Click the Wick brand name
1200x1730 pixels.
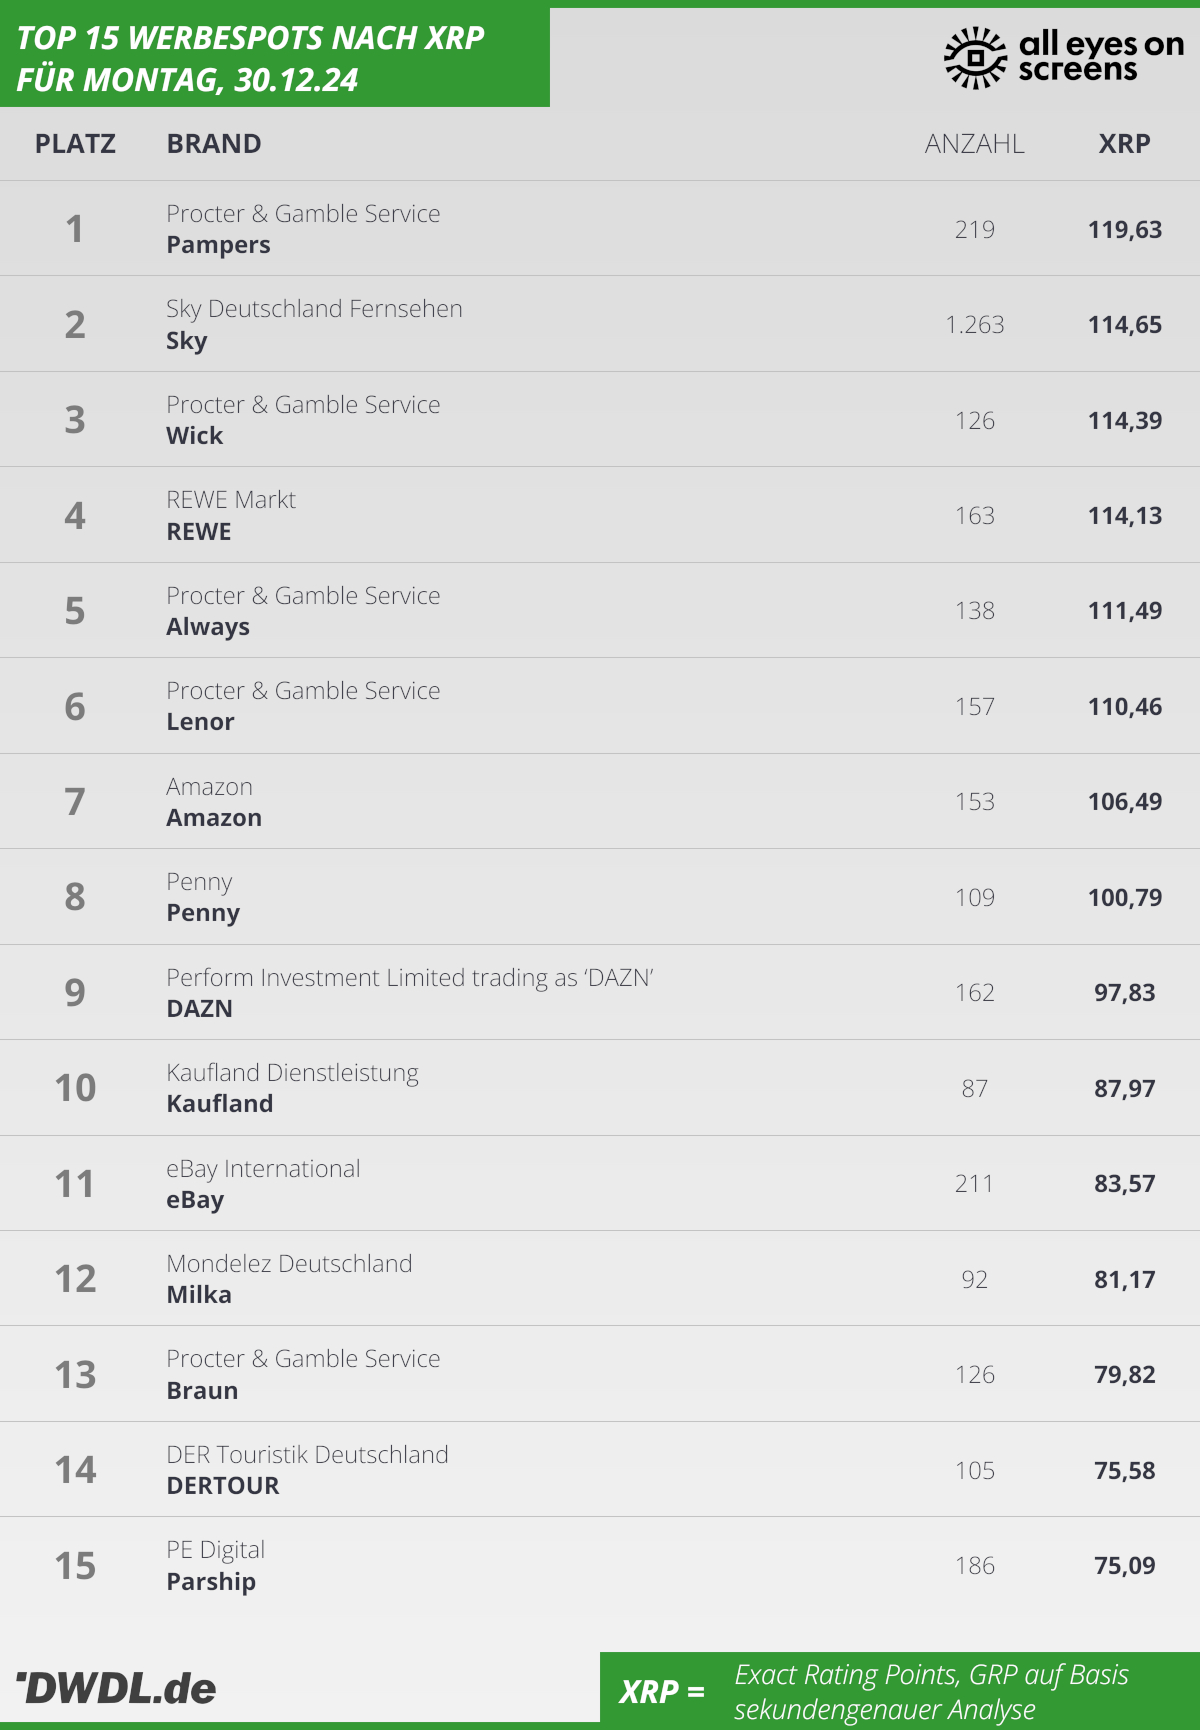[x=195, y=436]
